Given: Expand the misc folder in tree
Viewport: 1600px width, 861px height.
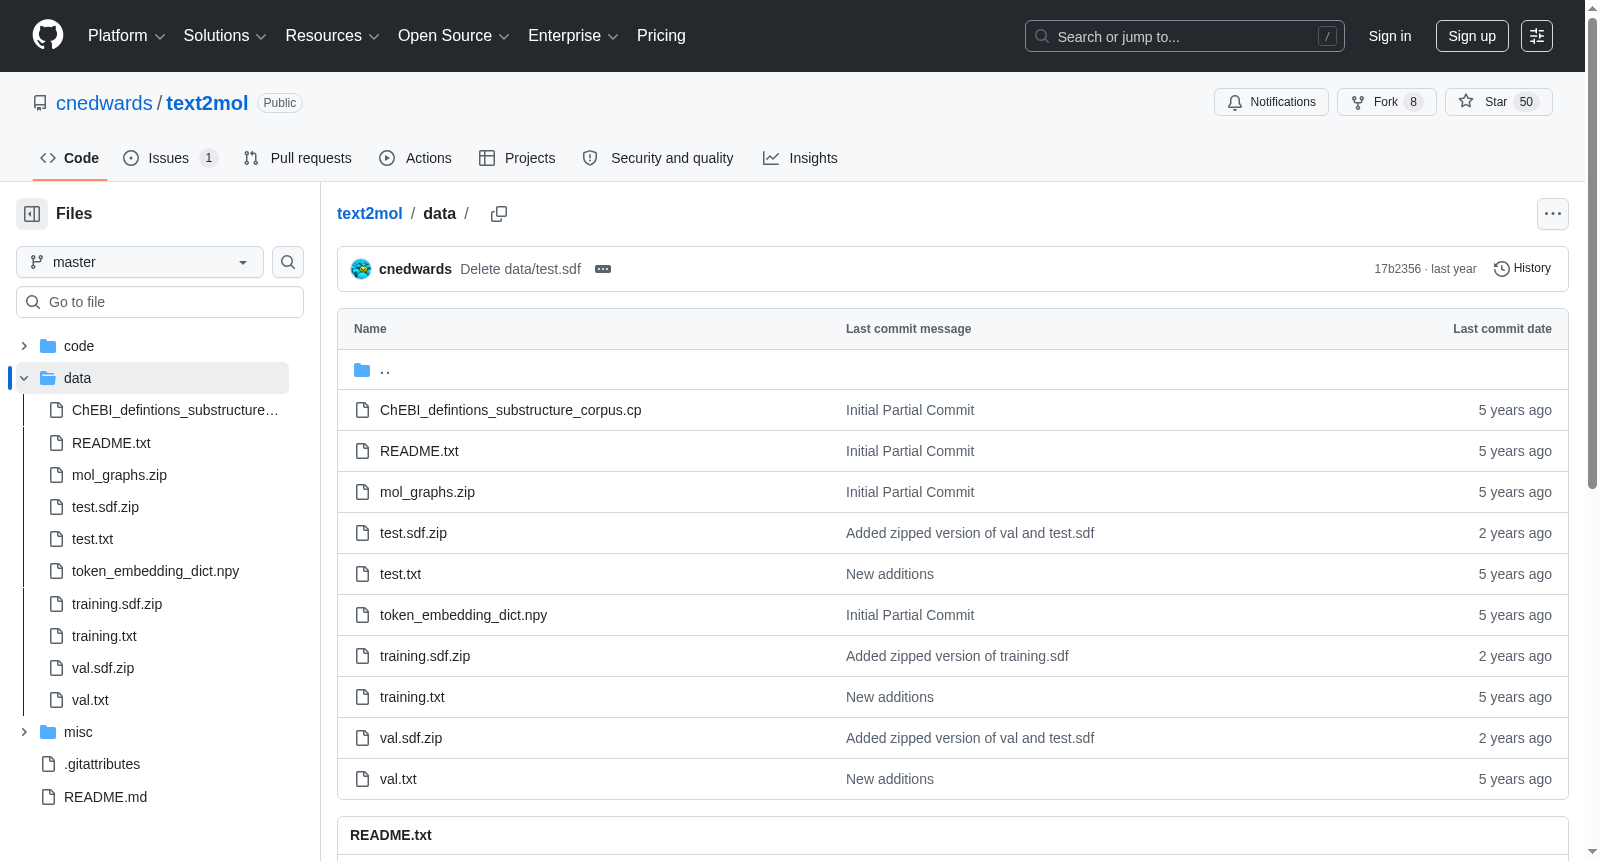Looking at the screenshot, I should pyautogui.click(x=24, y=732).
